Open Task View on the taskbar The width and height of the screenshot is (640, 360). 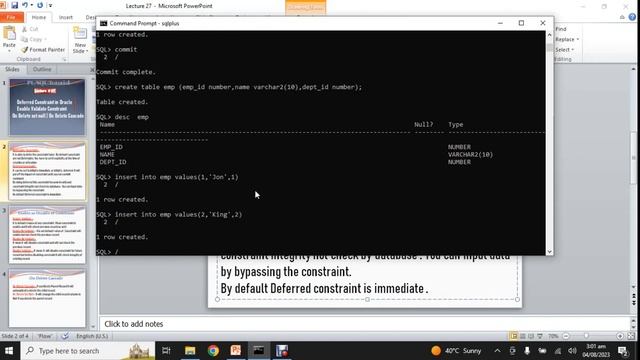166,351
